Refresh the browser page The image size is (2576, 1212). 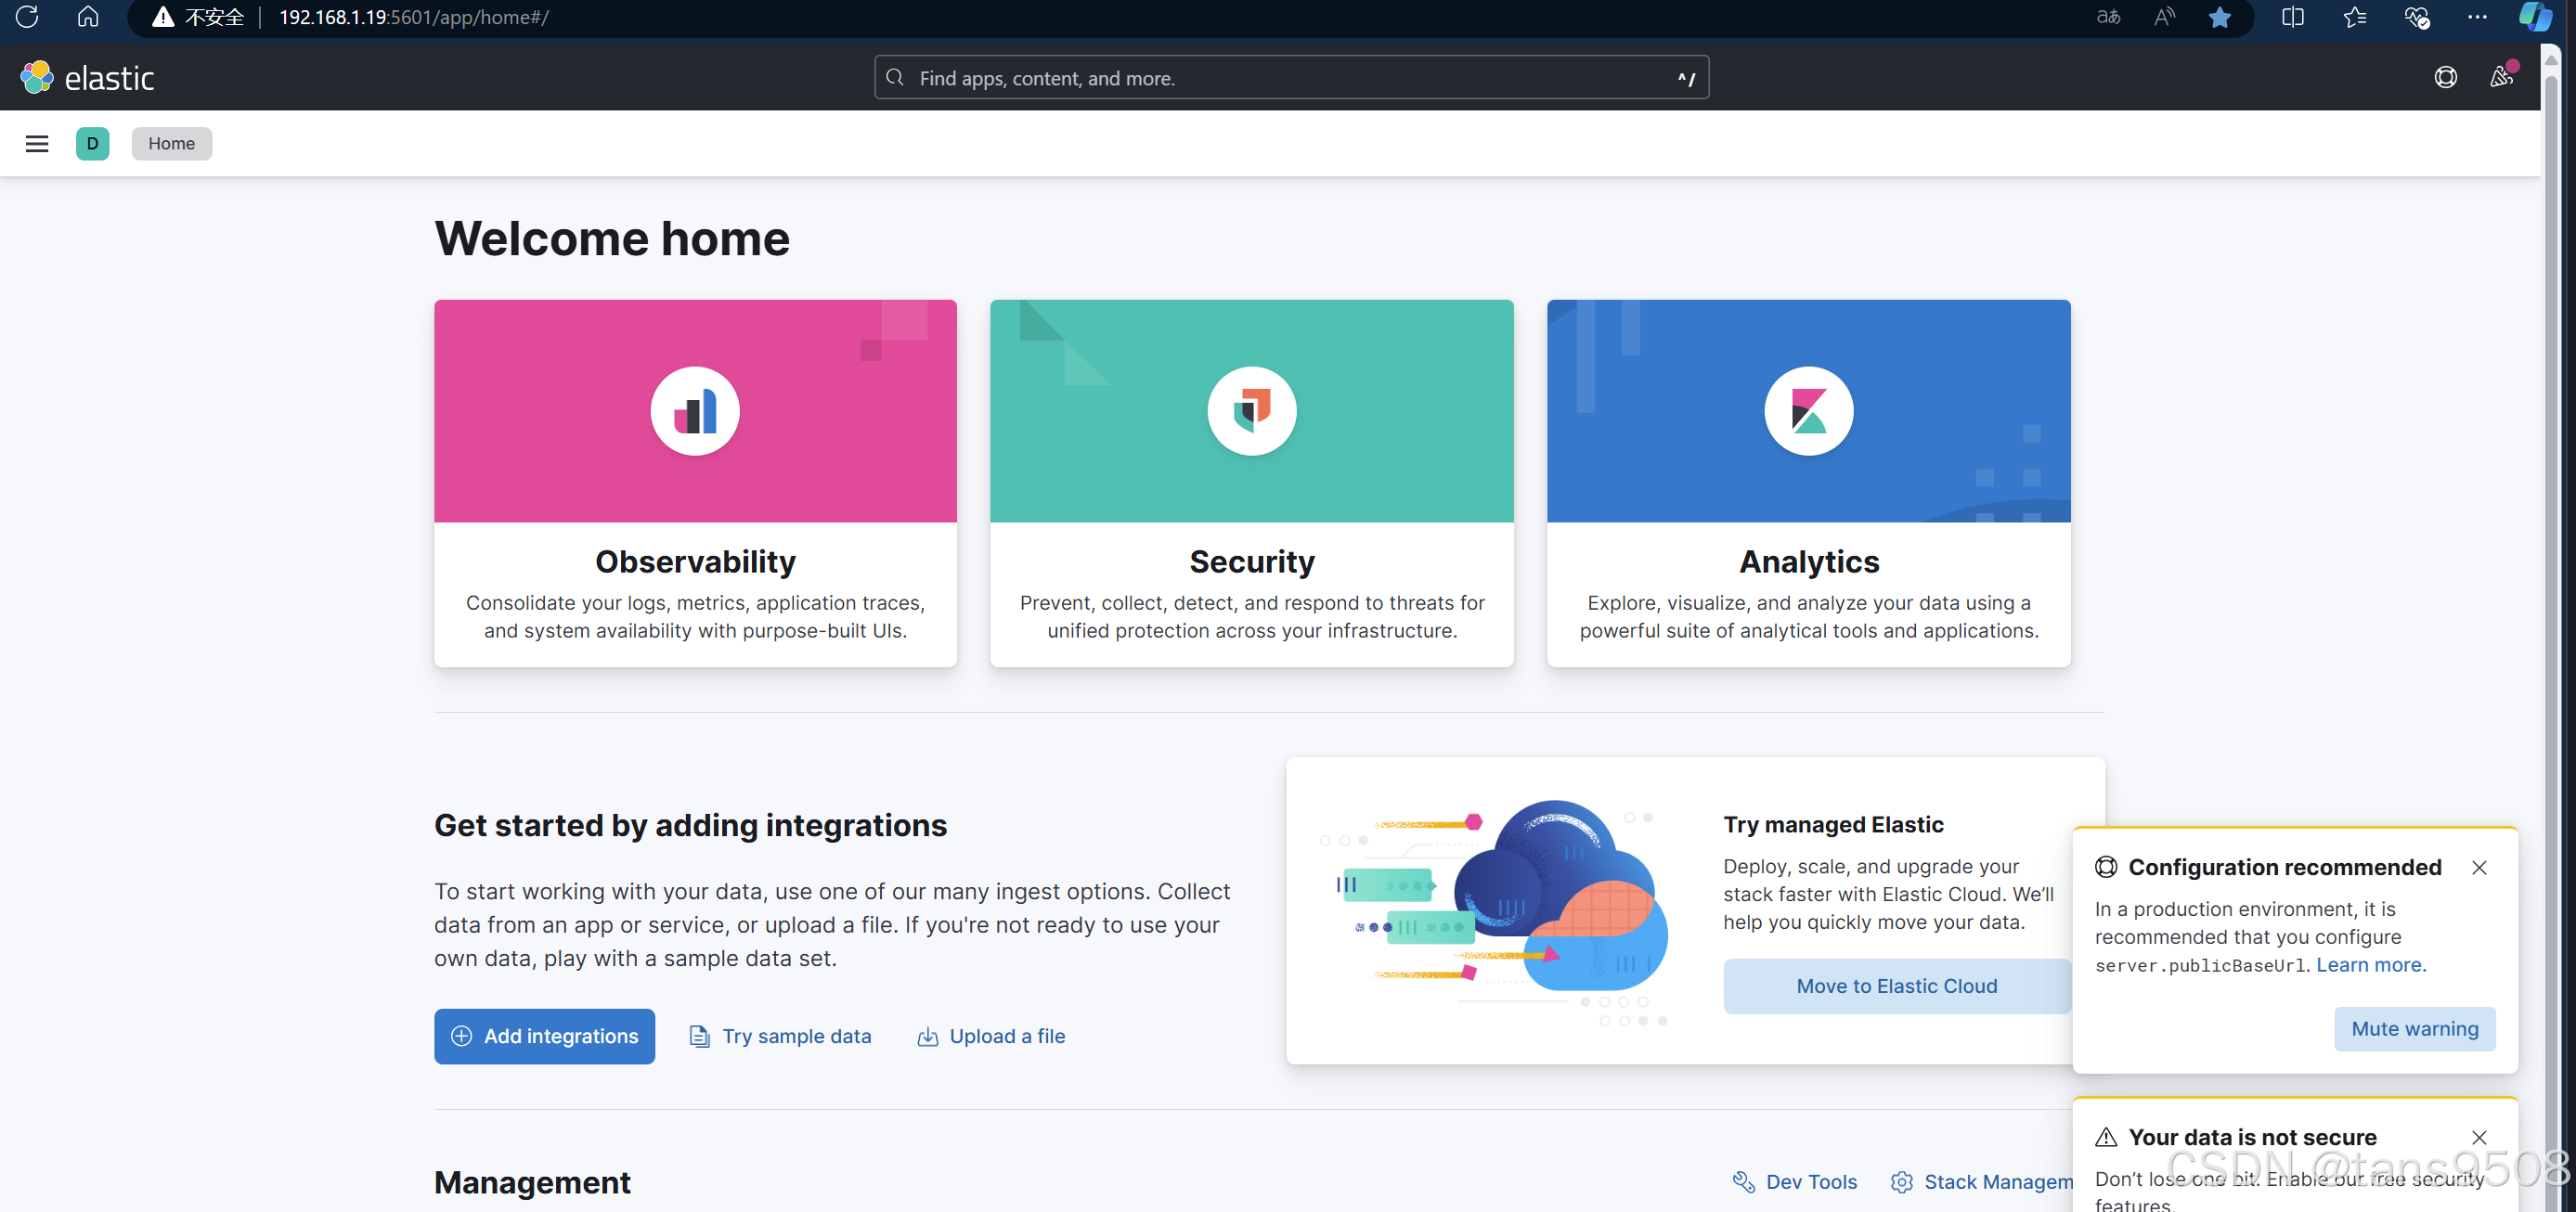point(27,17)
